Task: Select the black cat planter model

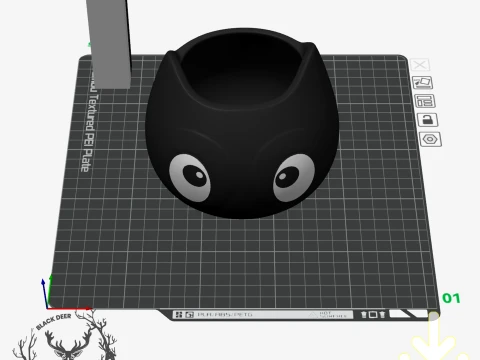Action: click(242, 123)
